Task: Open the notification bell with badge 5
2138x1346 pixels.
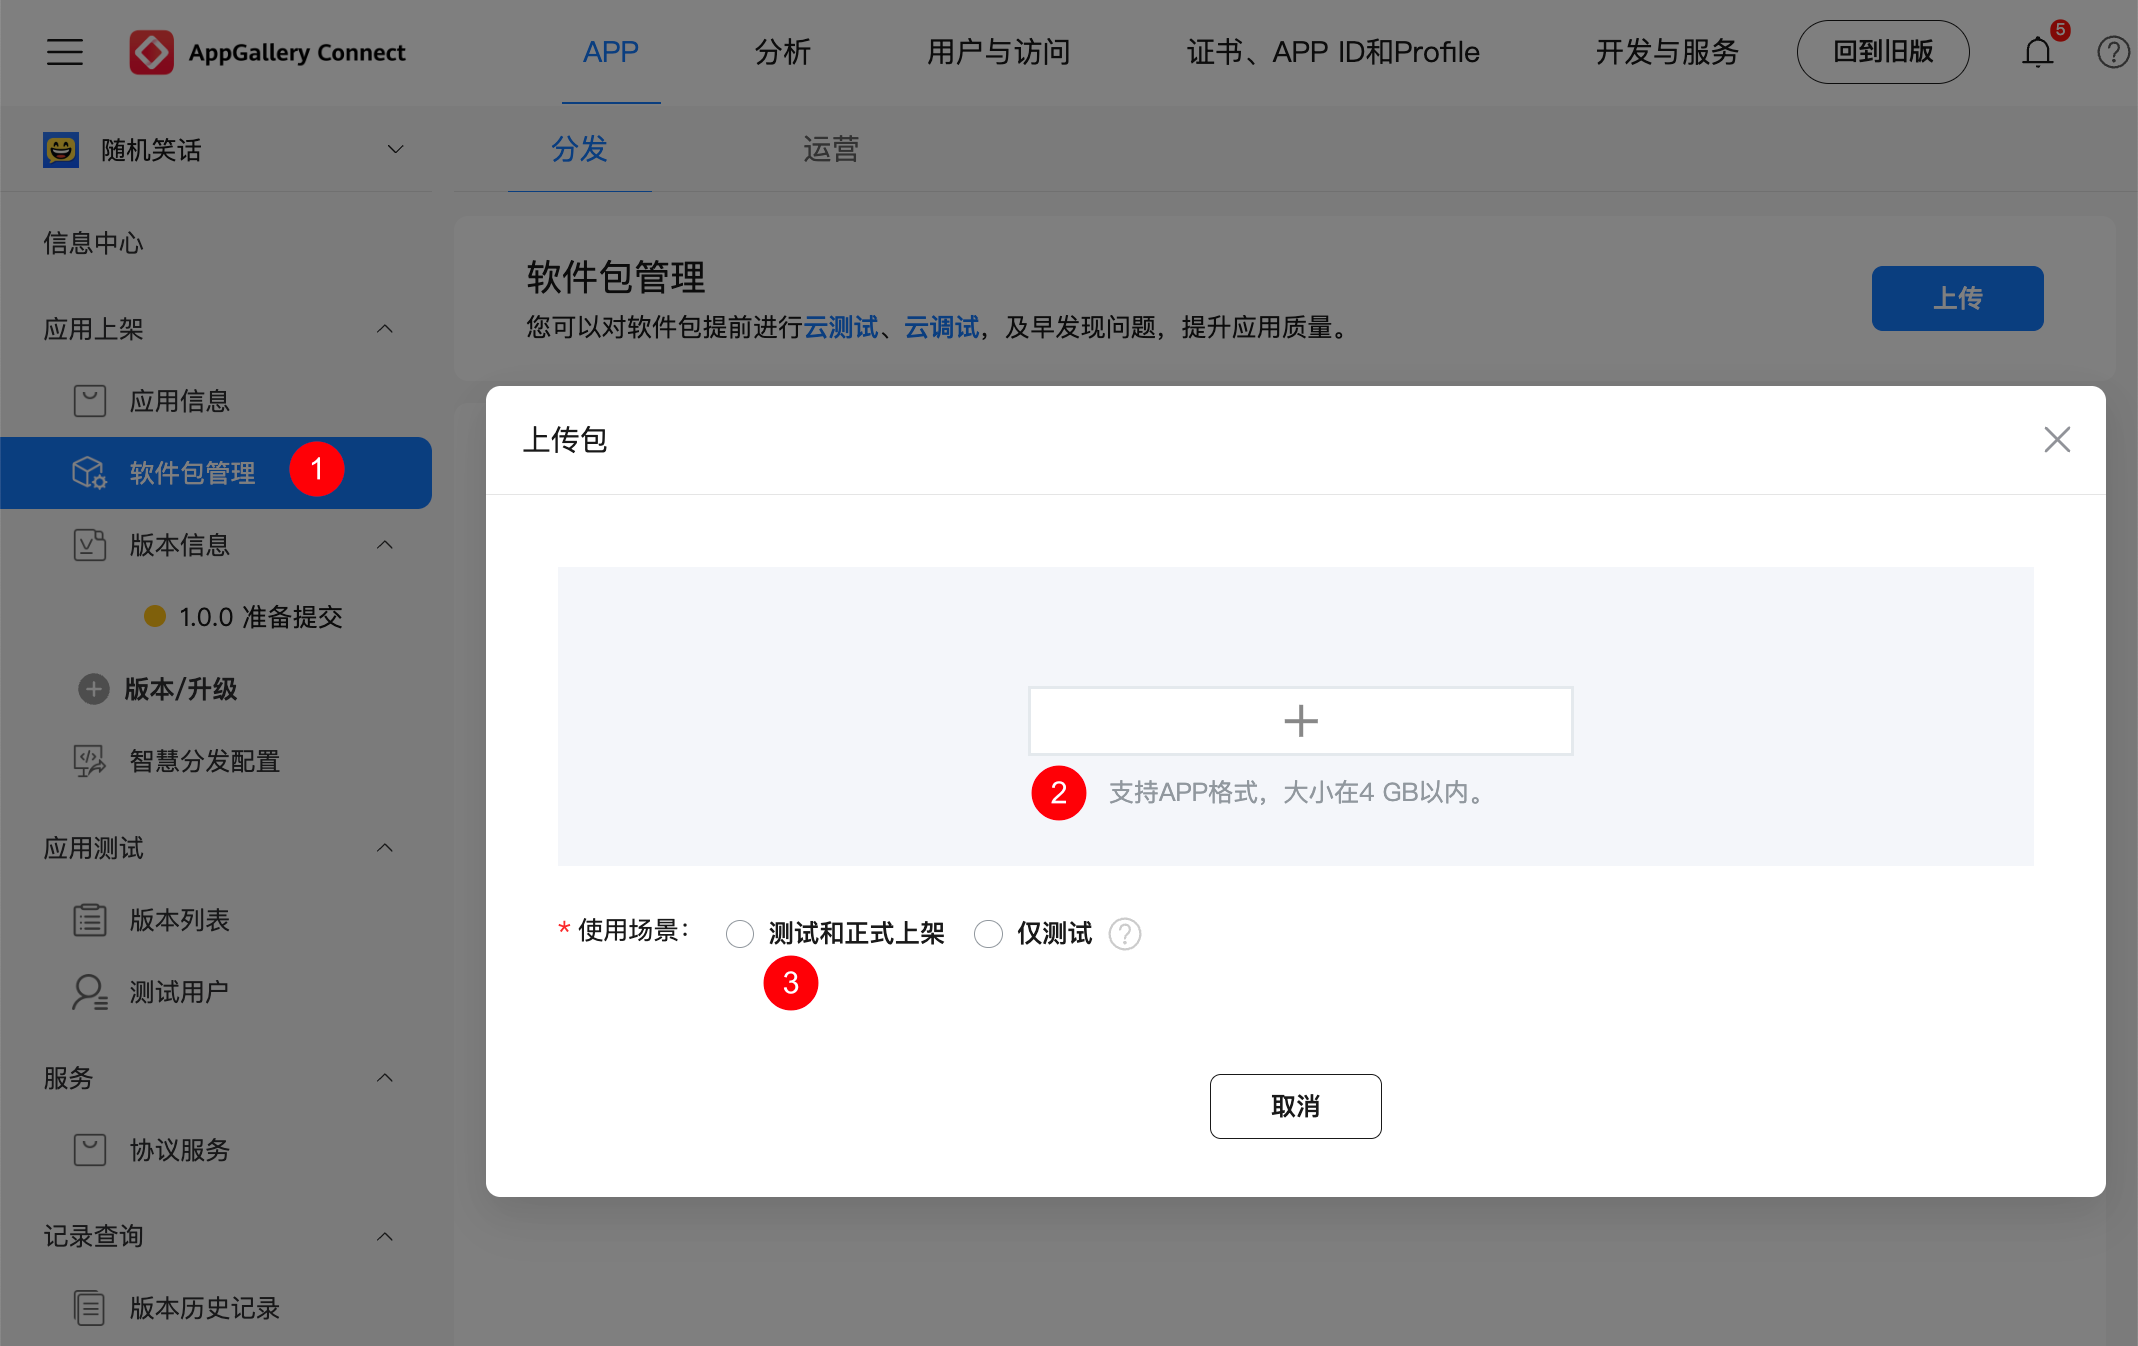Action: click(2037, 52)
